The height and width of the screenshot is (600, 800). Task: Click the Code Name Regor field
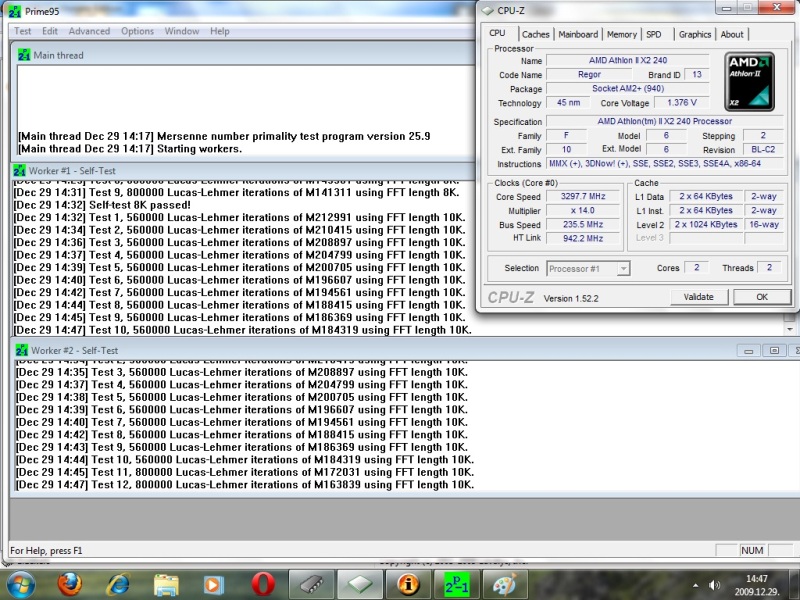589,74
